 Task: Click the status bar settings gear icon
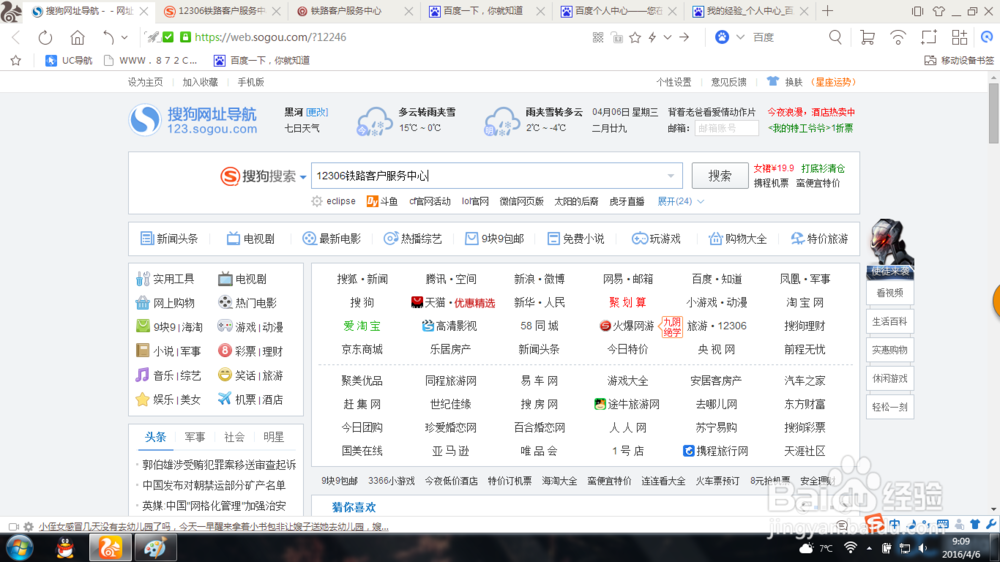(29, 527)
